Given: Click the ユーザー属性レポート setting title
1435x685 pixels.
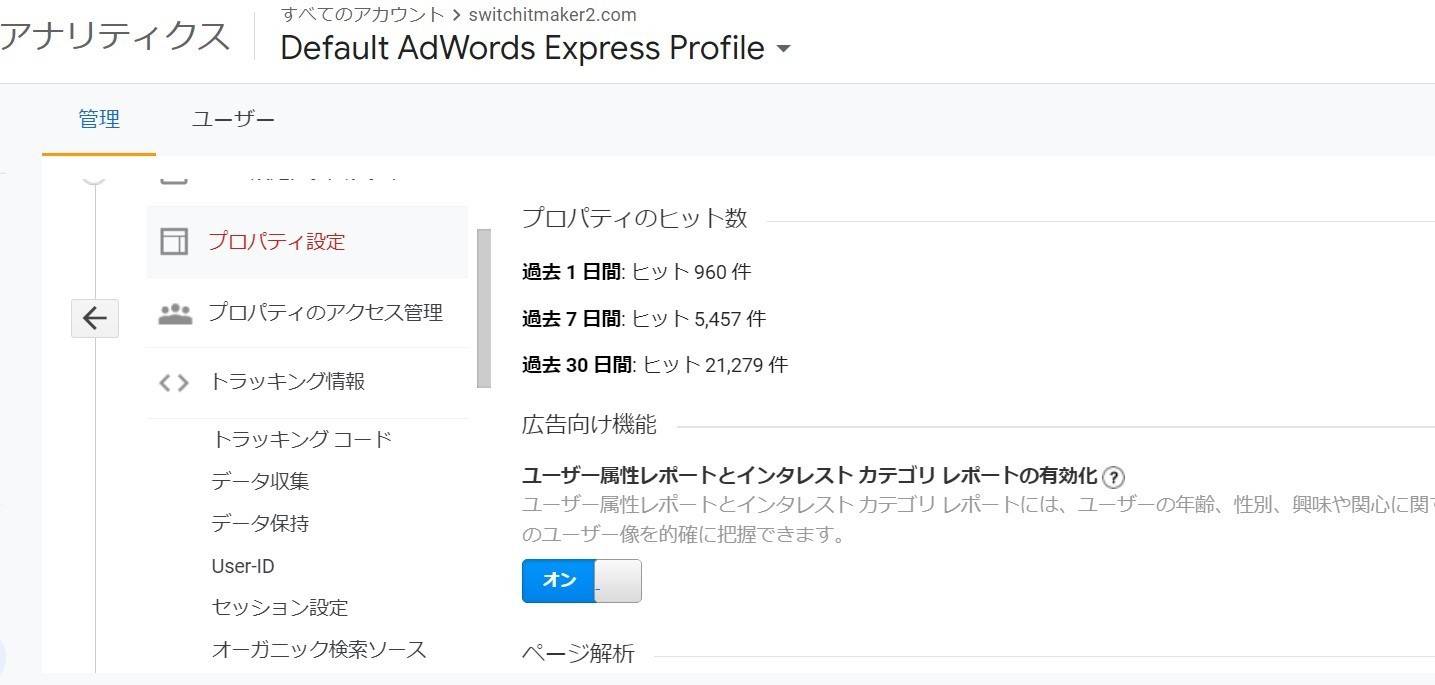Looking at the screenshot, I should click(810, 475).
